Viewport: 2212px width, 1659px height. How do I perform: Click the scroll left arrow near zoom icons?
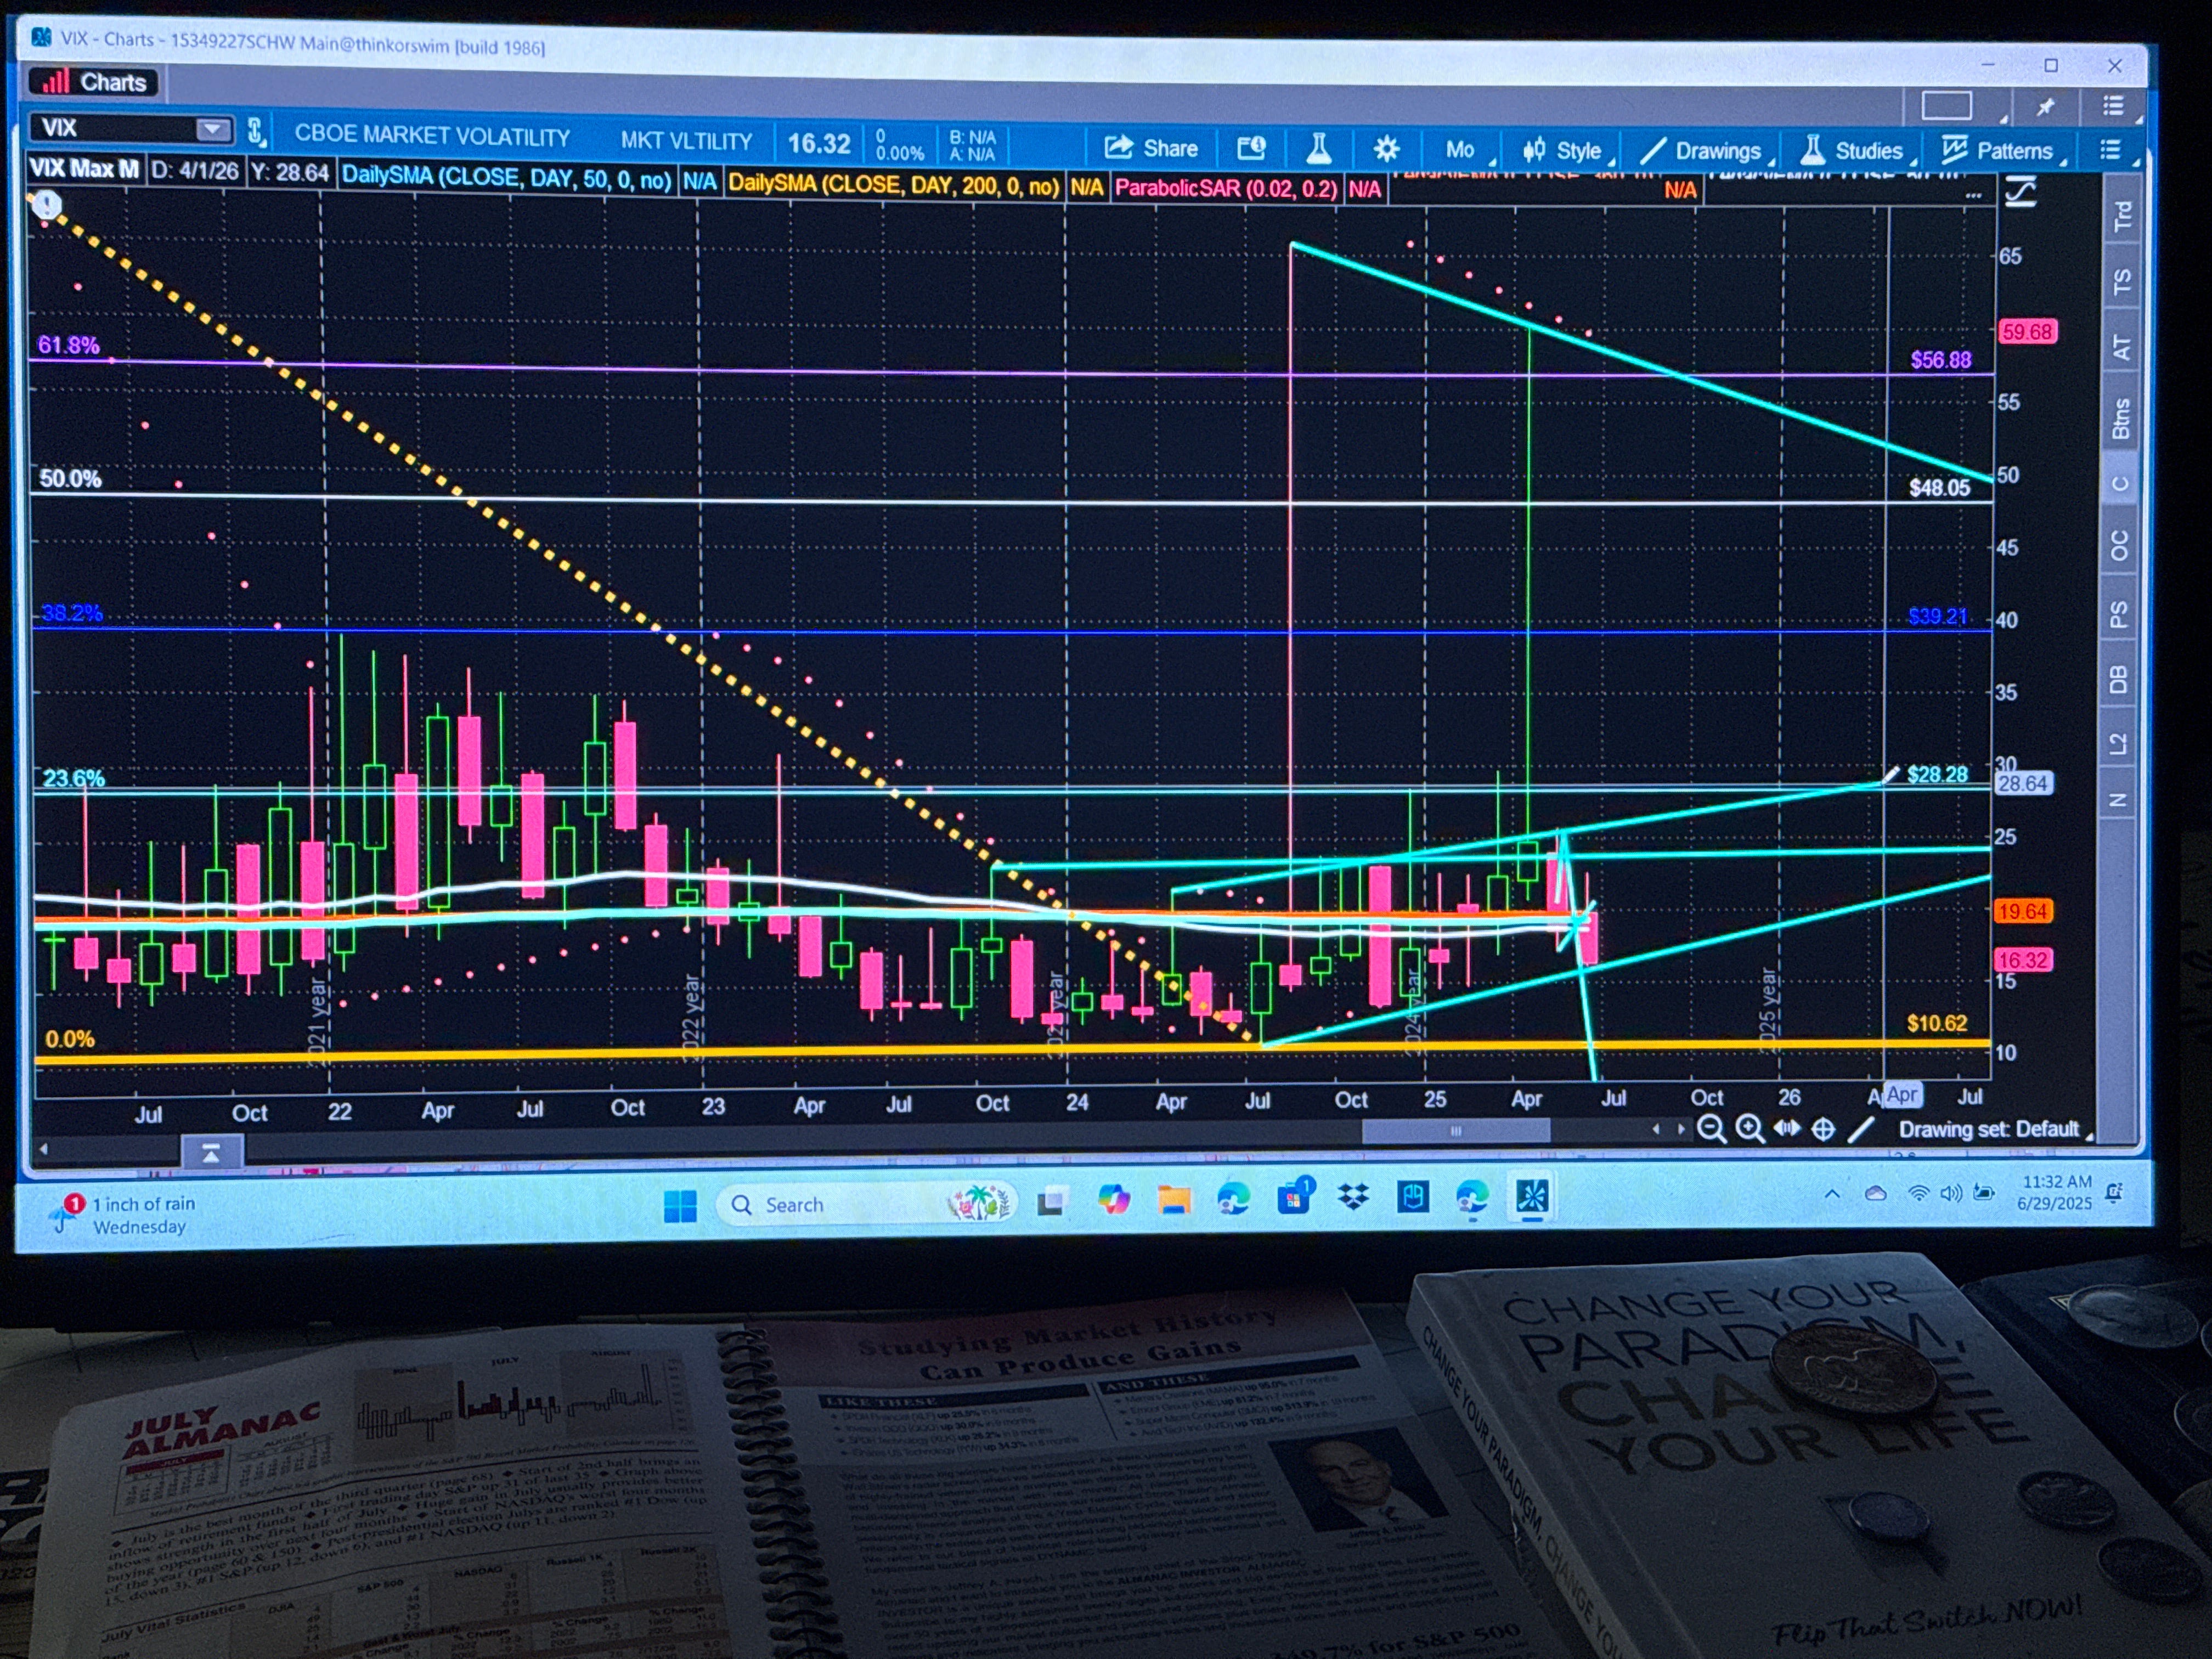click(1656, 1129)
